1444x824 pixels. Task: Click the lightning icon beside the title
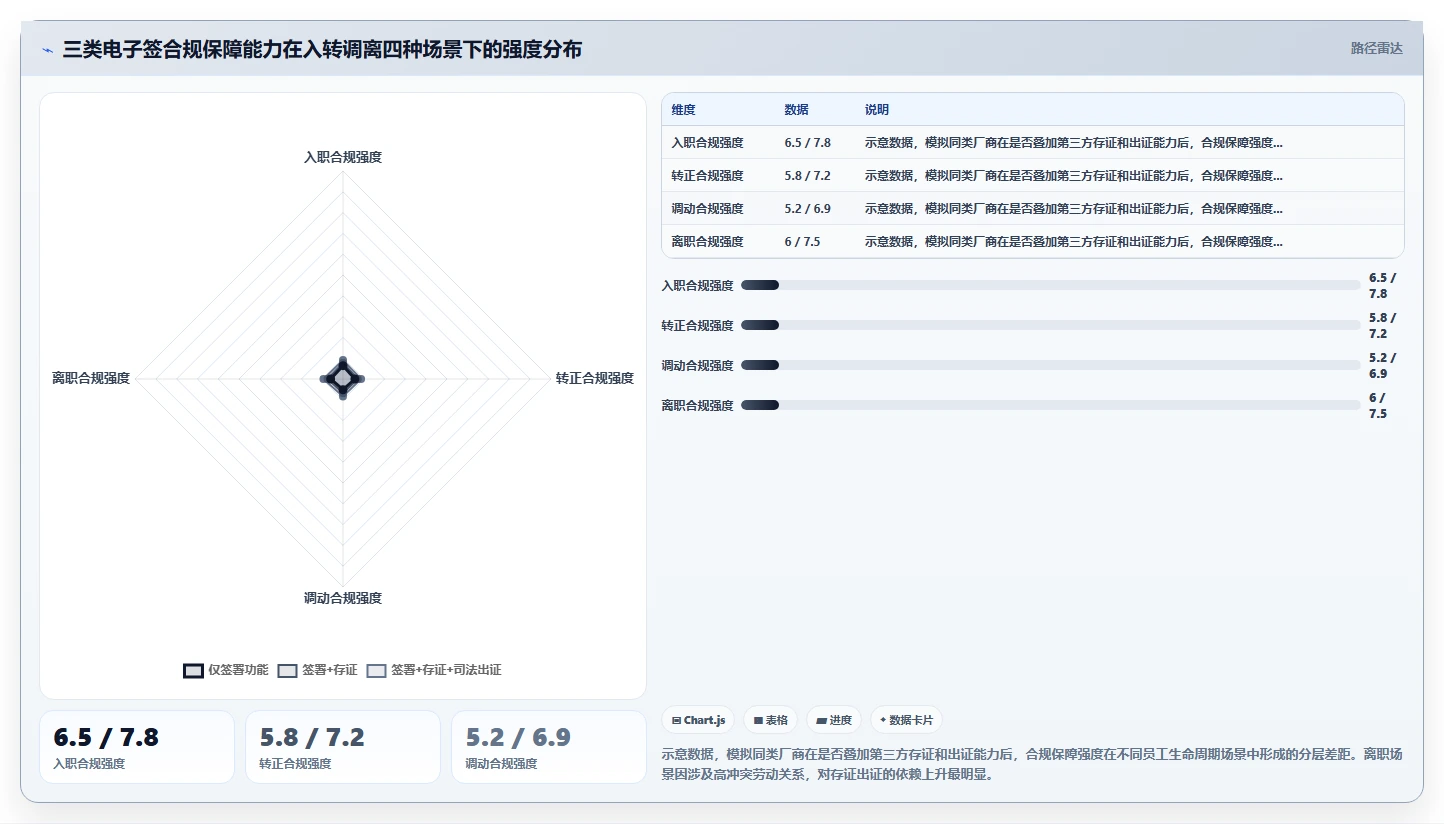click(x=48, y=50)
